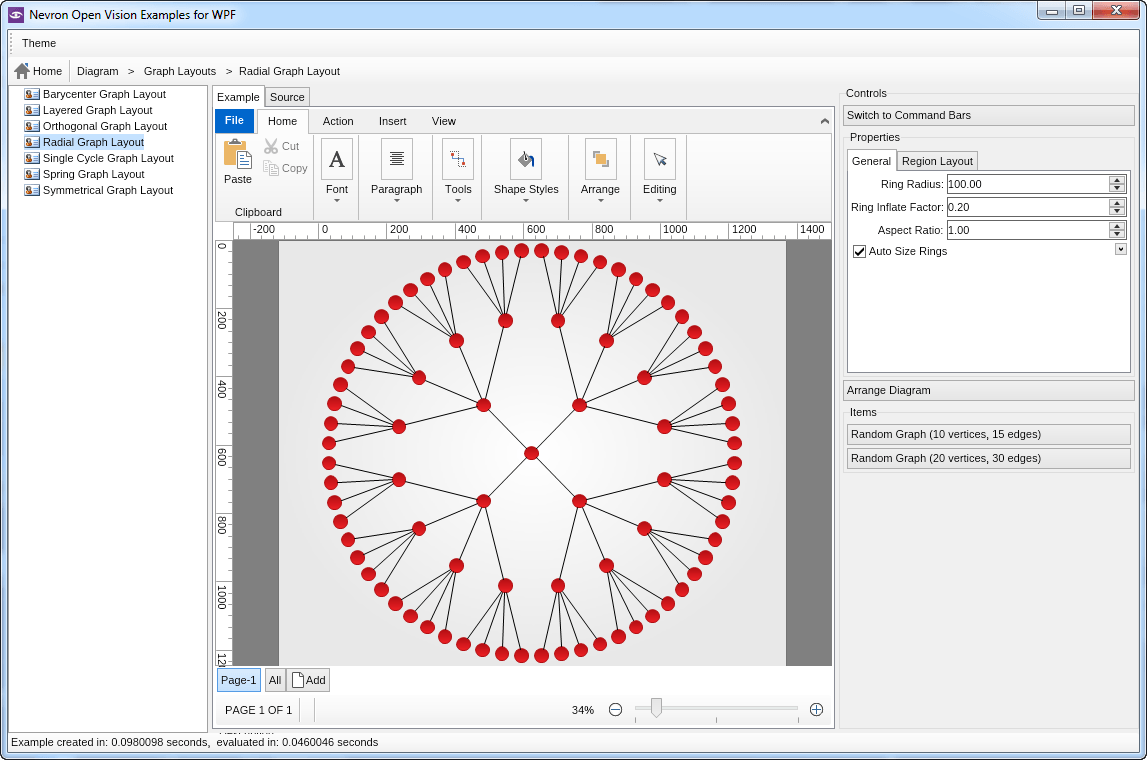Click the zoom slider handle
Image resolution: width=1147 pixels, height=760 pixels.
656,708
